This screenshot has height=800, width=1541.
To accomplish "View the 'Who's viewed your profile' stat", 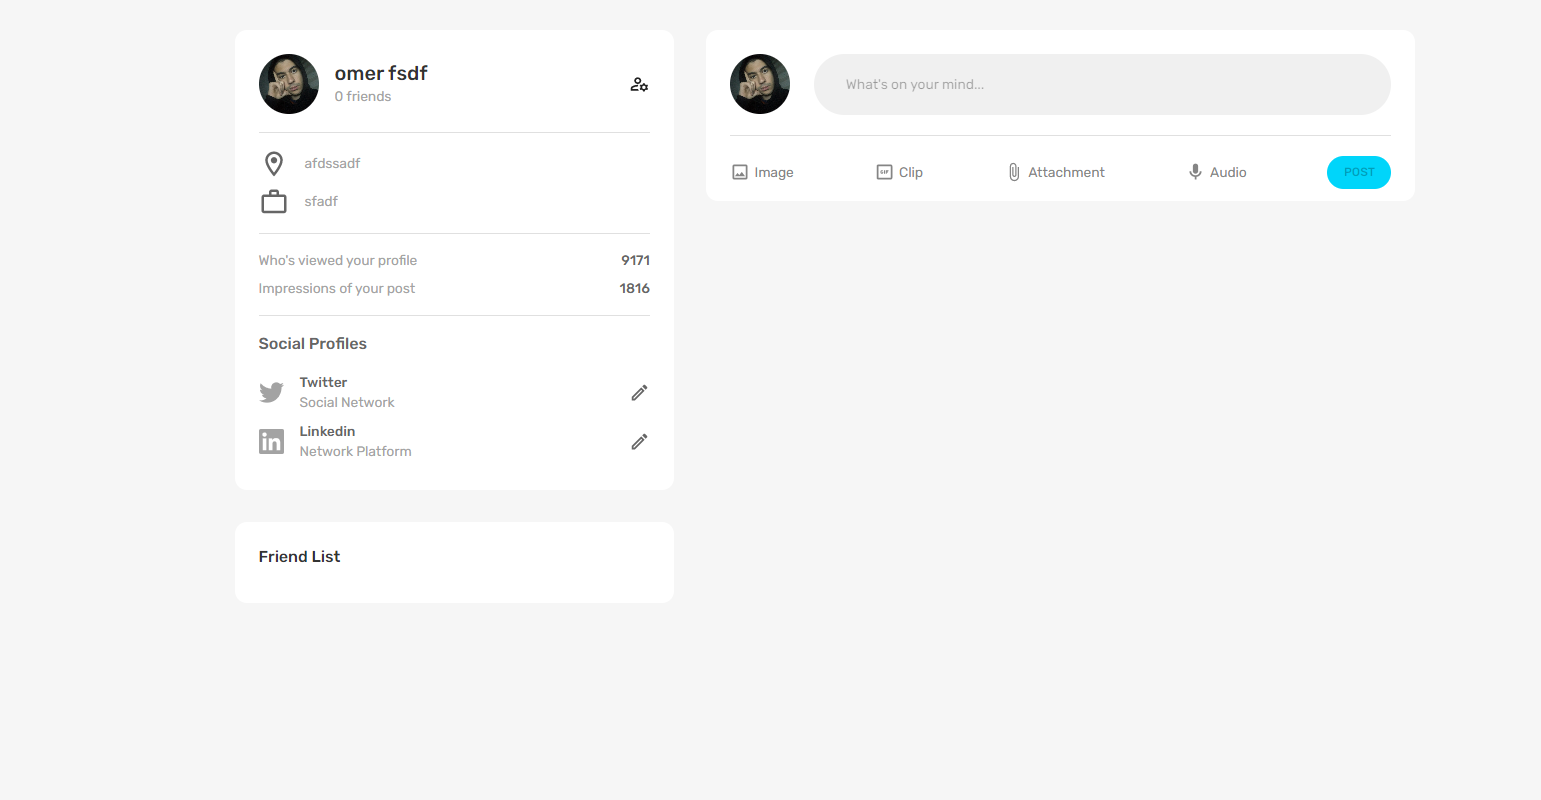I will click(337, 260).
